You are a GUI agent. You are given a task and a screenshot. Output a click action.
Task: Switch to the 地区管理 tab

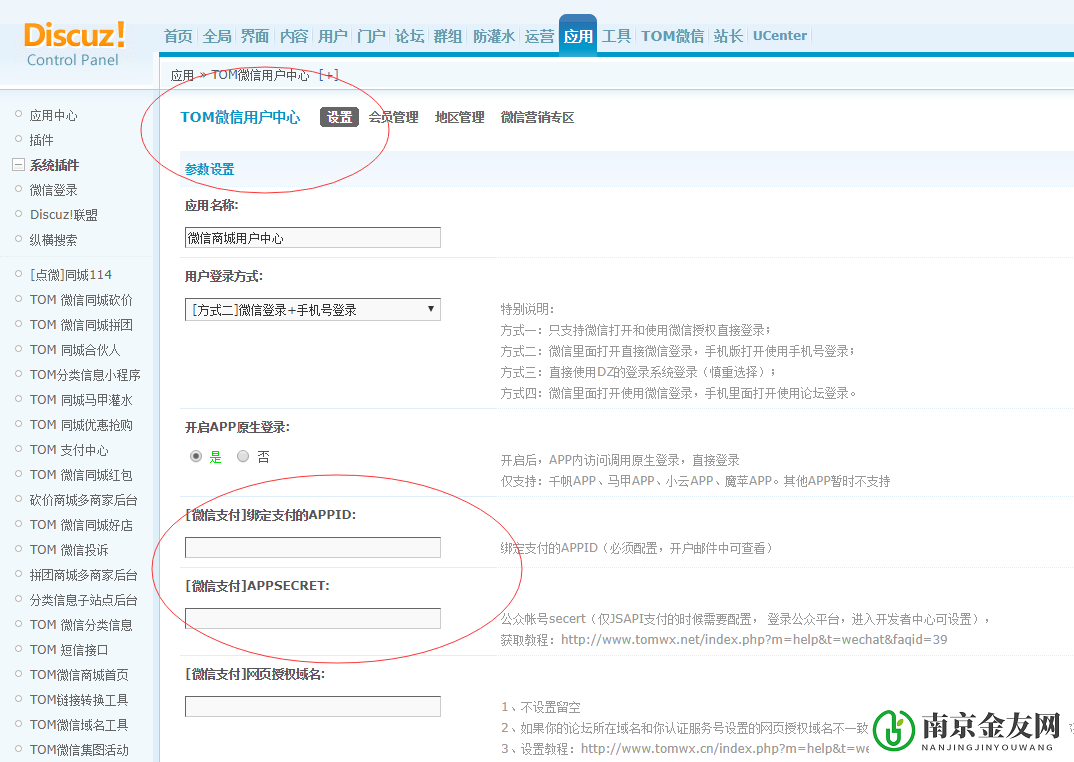pos(459,116)
